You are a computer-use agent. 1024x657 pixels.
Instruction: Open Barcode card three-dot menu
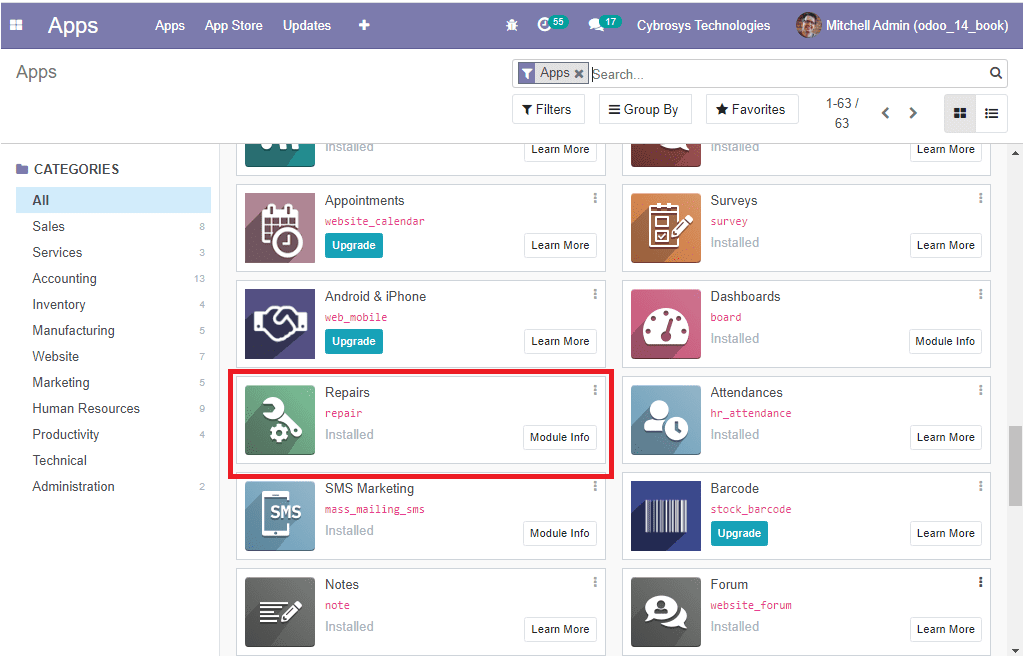point(980,486)
